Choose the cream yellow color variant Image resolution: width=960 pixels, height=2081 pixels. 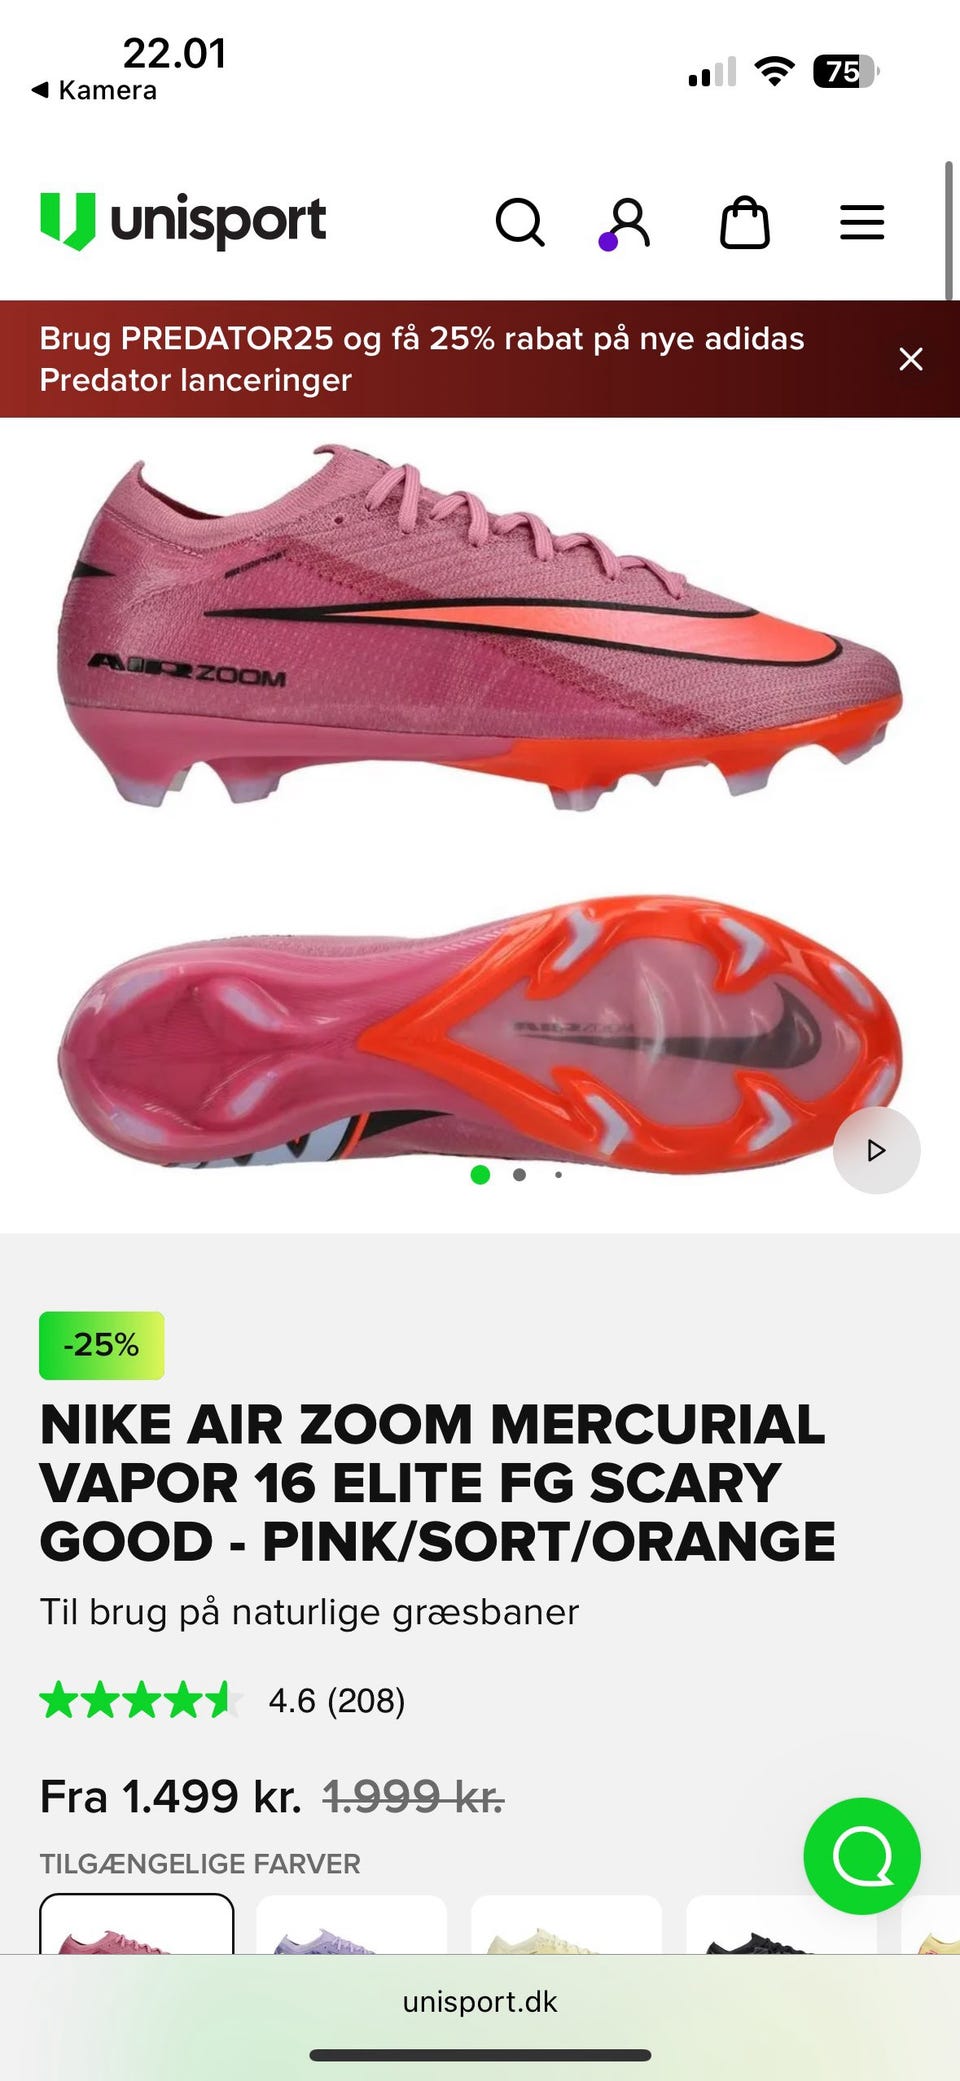566,1924
